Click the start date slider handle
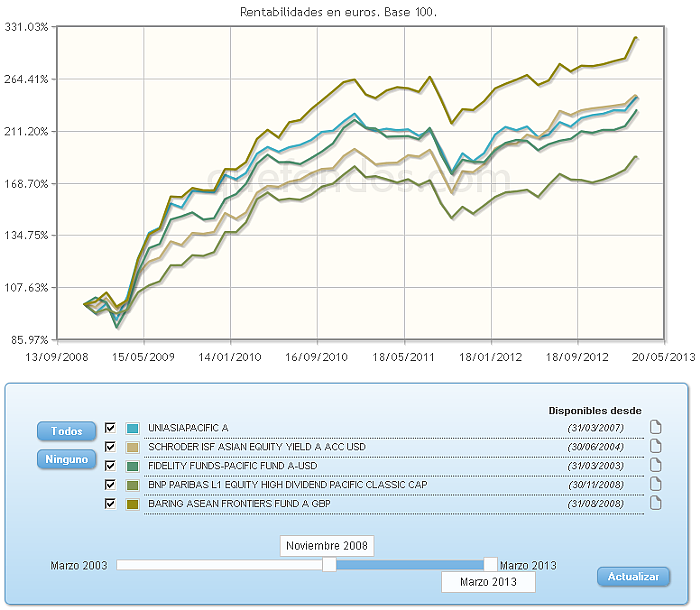Viewport: 700px width, 610px height. click(329, 564)
